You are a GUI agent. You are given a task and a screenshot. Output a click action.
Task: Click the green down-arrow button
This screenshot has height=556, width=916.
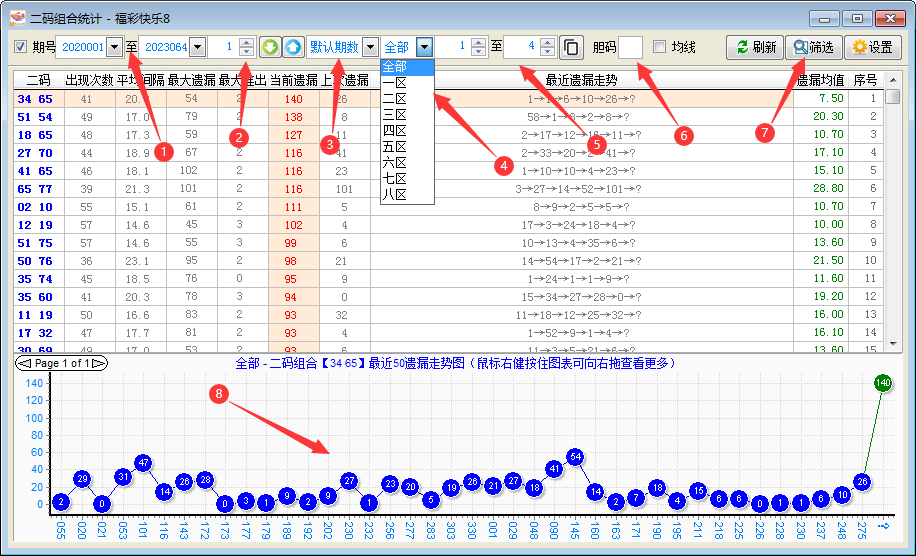click(270, 47)
